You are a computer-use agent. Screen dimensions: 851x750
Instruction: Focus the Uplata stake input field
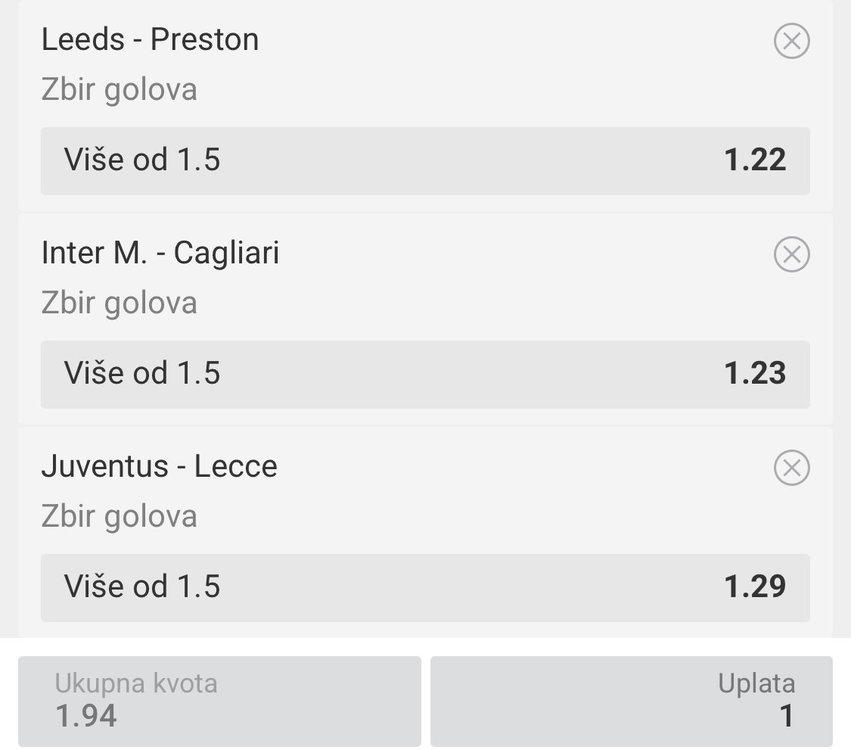coord(631,700)
